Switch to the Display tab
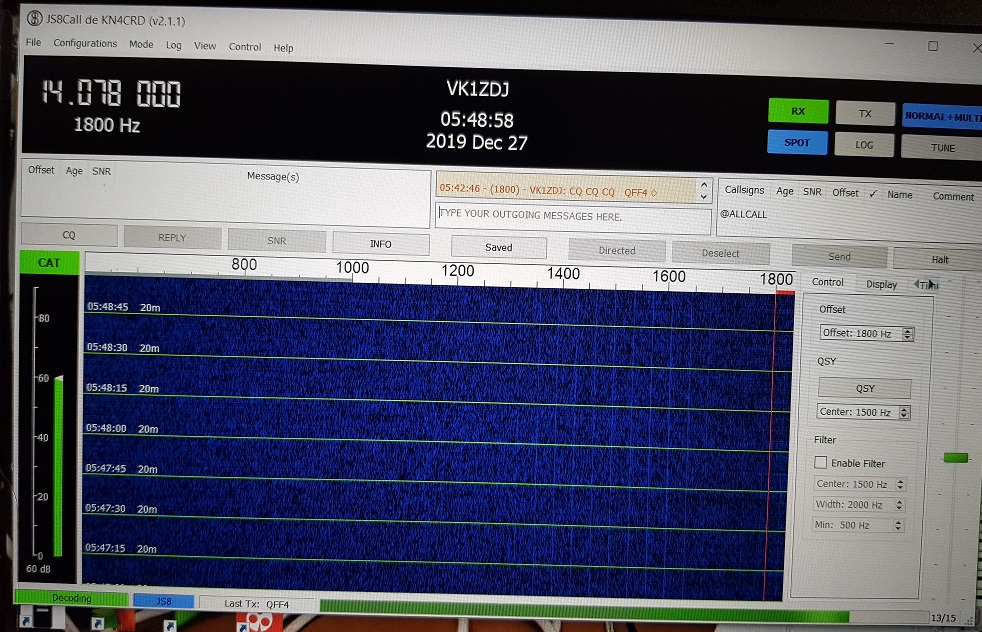982x632 pixels. coord(881,284)
